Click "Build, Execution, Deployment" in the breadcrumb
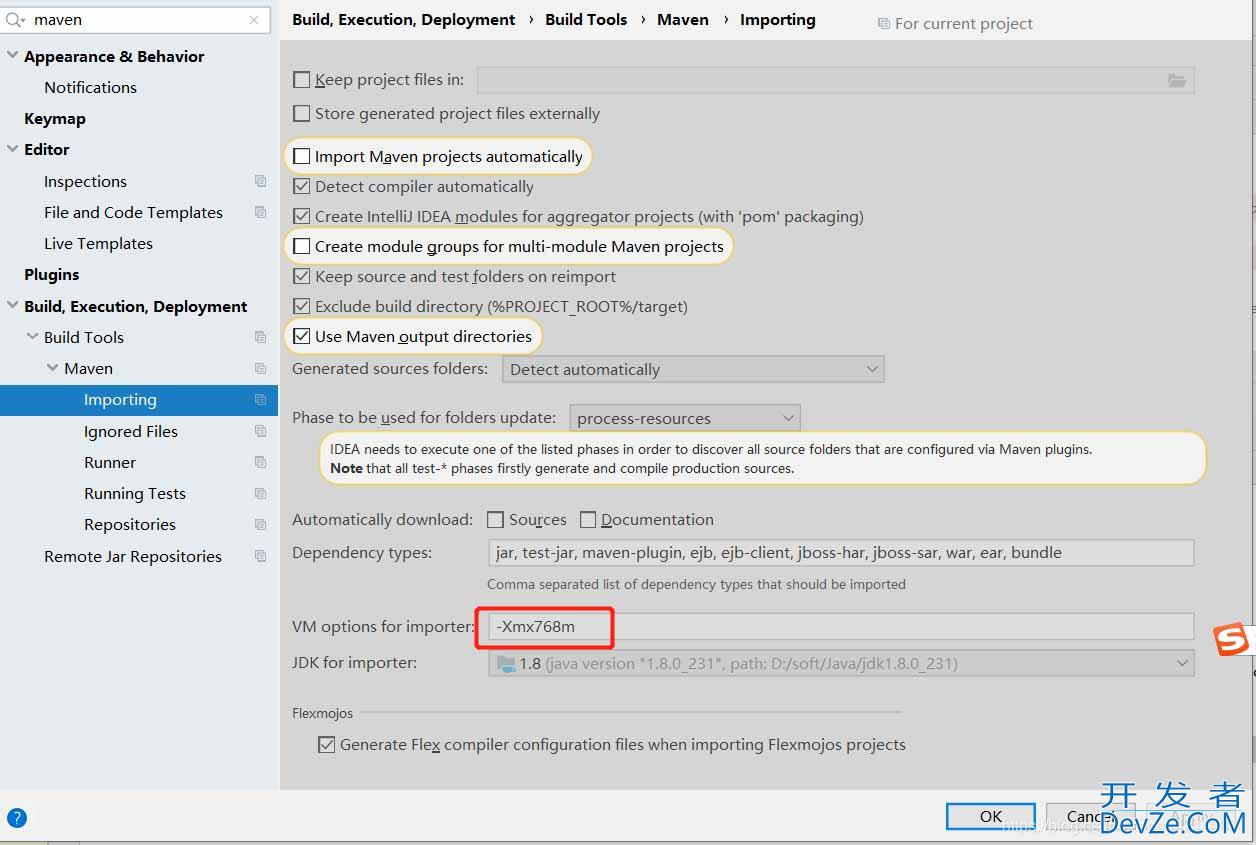The image size is (1256, 845). (404, 19)
